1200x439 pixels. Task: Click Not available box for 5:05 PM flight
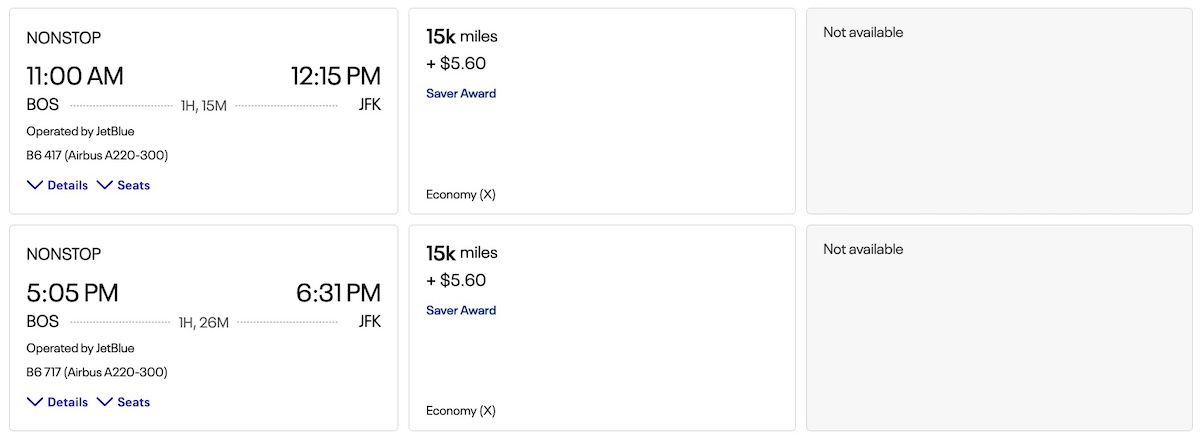pyautogui.click(x=998, y=328)
